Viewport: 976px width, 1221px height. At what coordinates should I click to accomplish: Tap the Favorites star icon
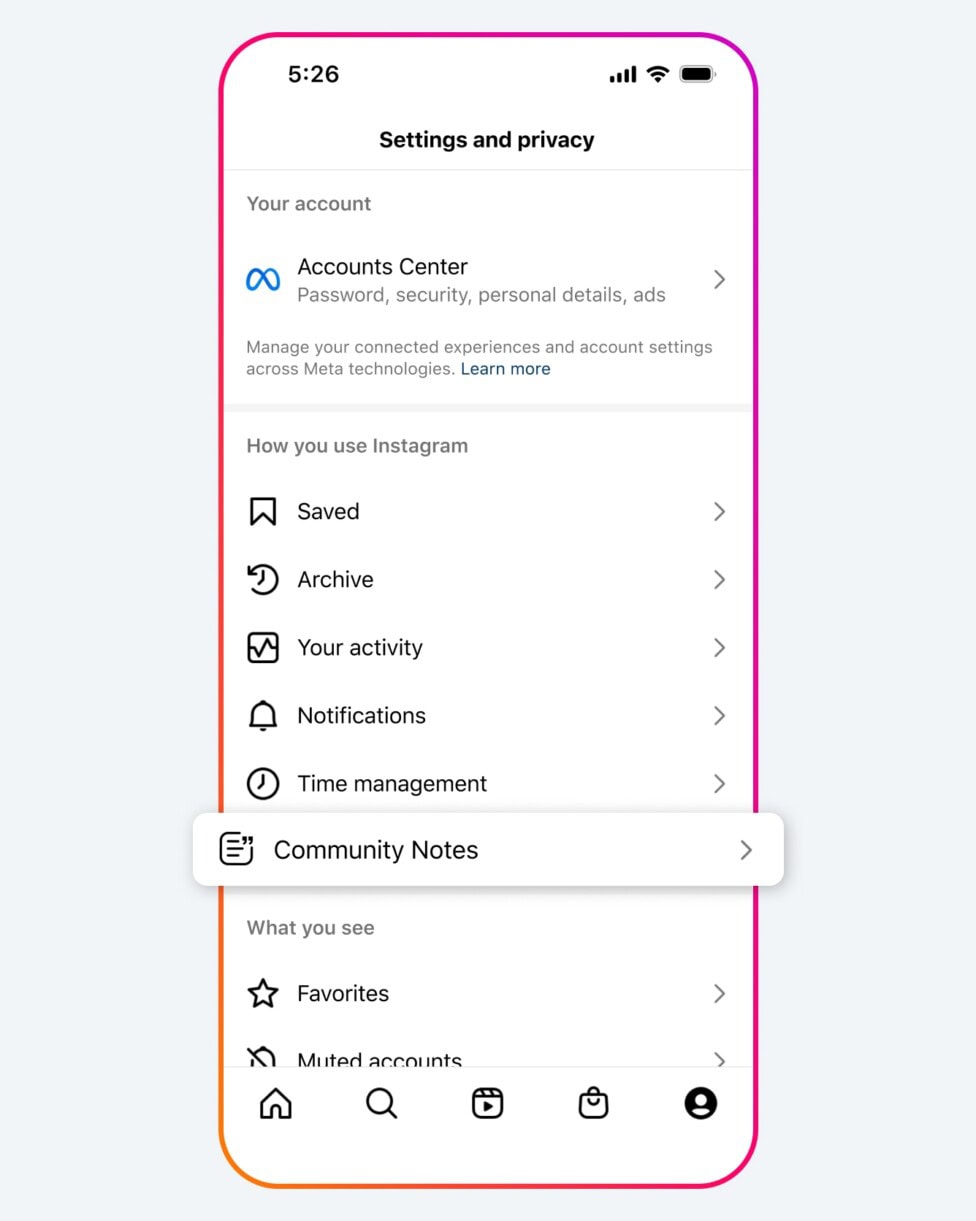tap(262, 994)
